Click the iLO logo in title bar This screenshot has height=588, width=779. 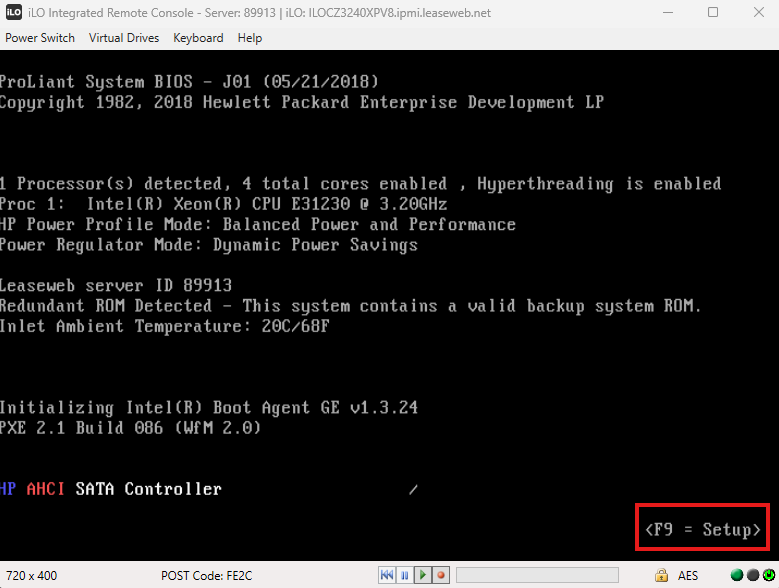(13, 12)
